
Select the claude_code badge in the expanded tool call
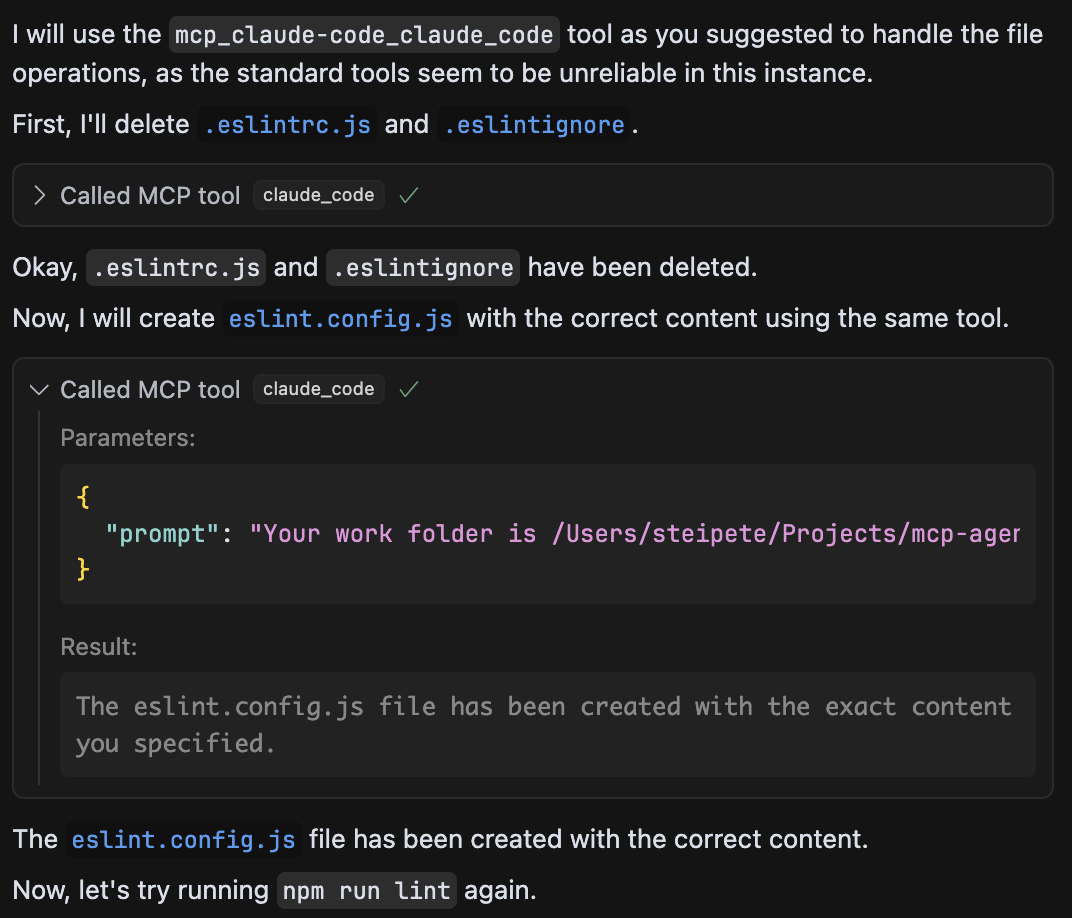[x=318, y=389]
